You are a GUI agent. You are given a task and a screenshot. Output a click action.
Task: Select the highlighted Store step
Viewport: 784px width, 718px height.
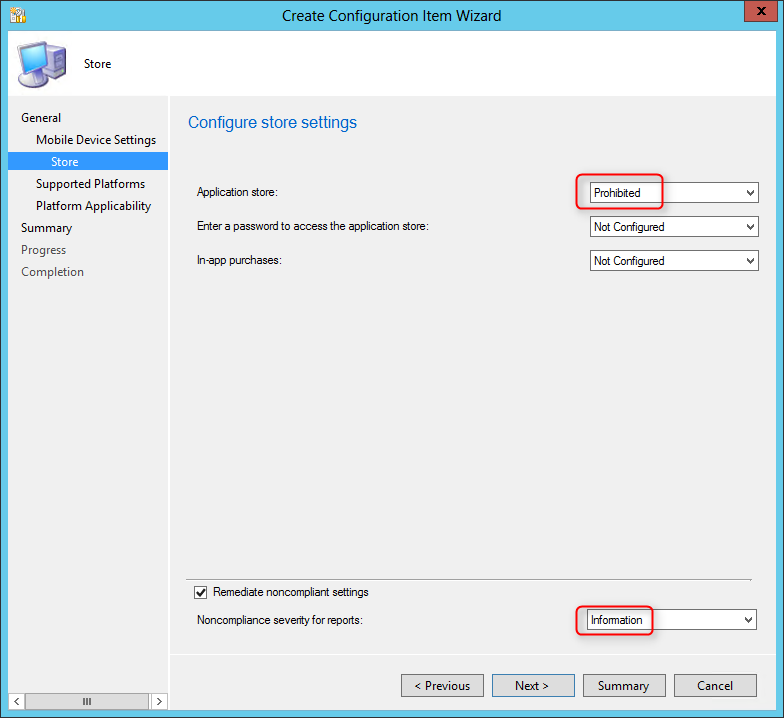pyautogui.click(x=88, y=162)
